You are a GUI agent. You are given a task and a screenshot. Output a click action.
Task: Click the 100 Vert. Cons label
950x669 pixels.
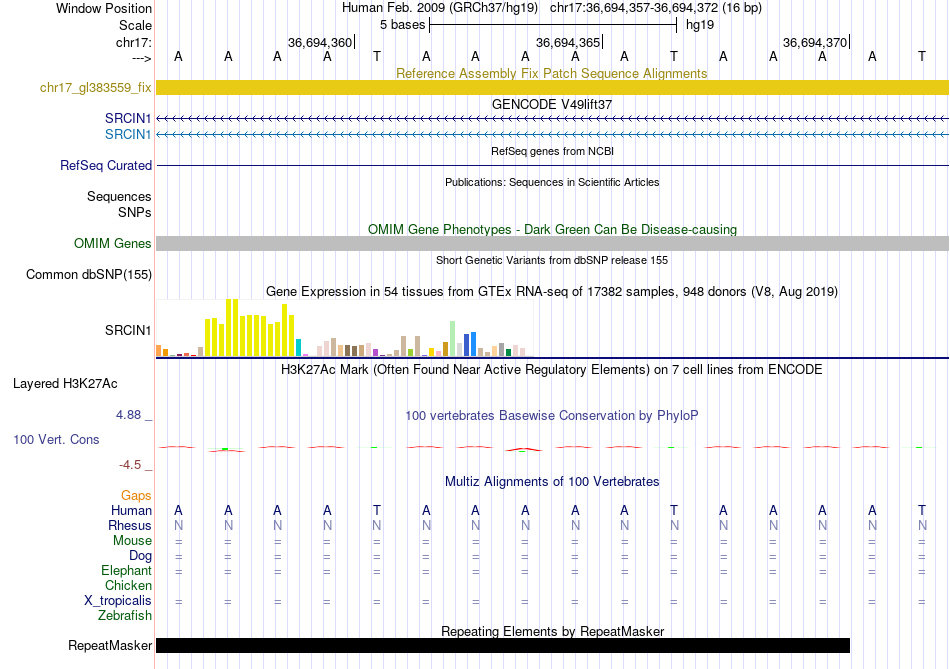56,439
